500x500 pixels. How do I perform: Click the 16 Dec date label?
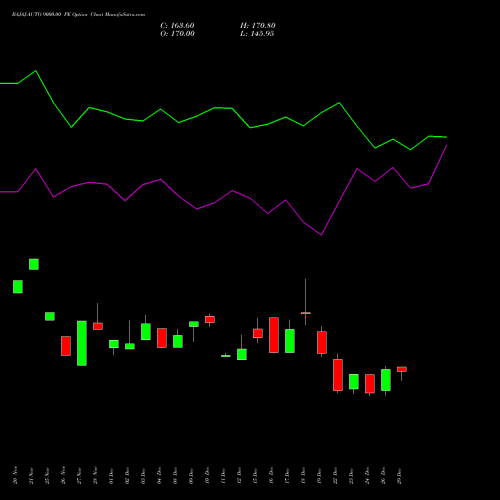pos(271,476)
